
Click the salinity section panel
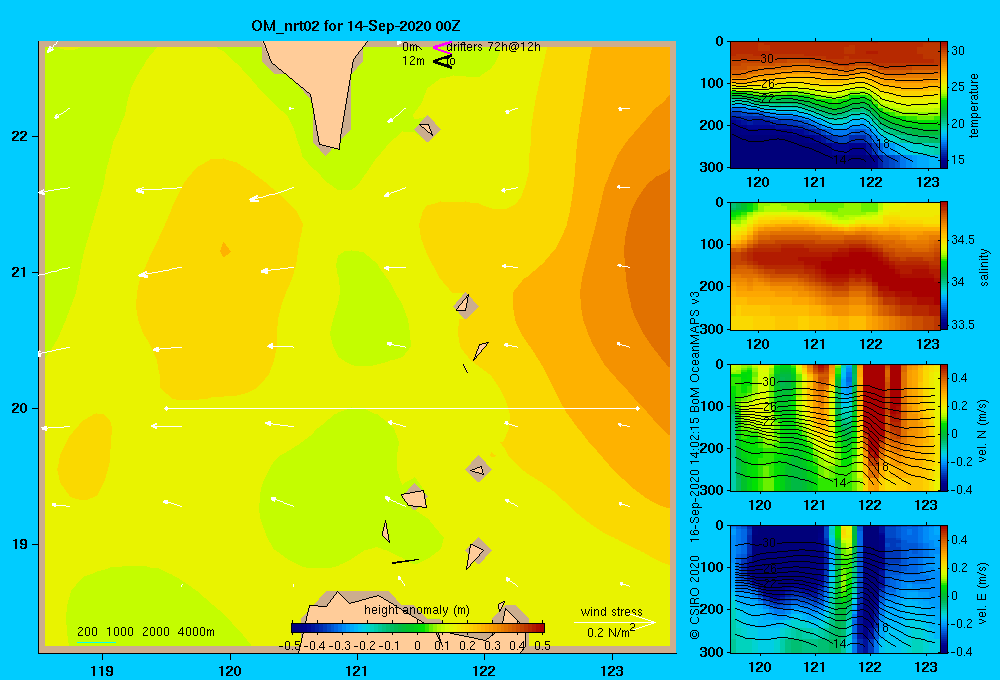(835, 266)
